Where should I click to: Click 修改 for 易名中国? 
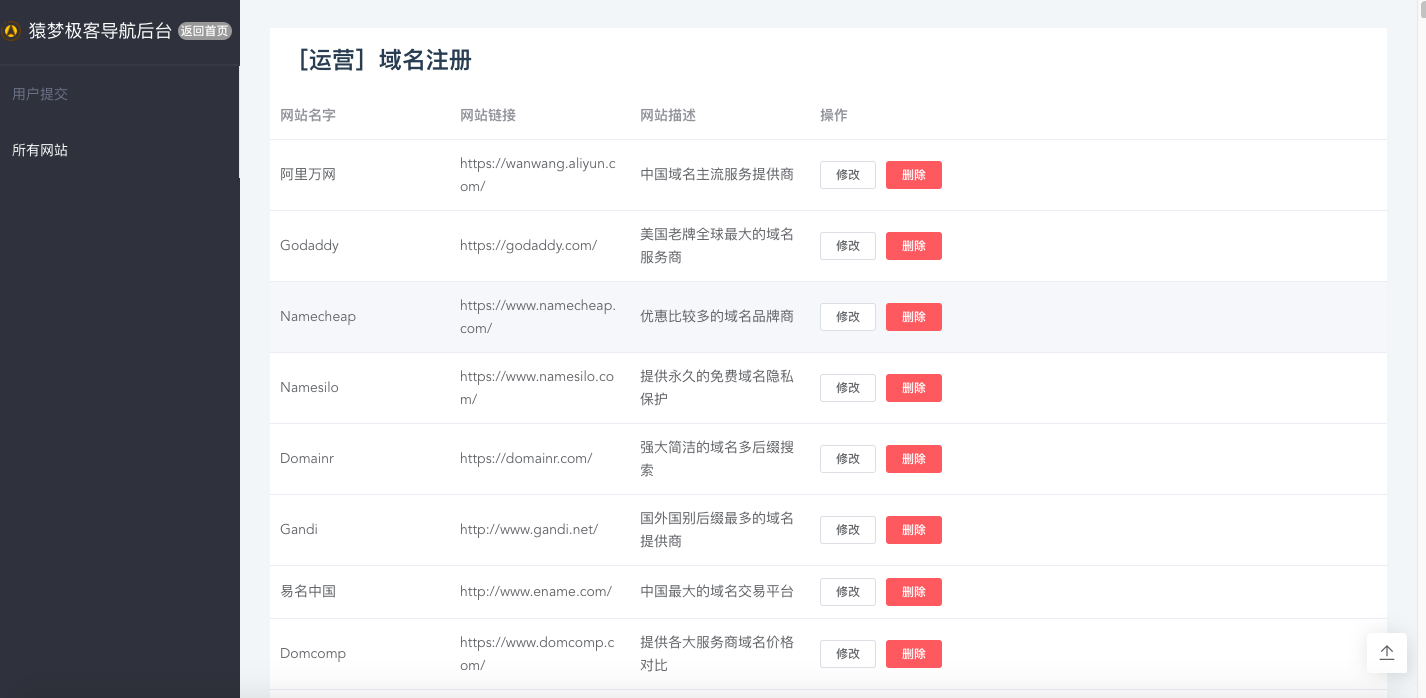click(848, 592)
